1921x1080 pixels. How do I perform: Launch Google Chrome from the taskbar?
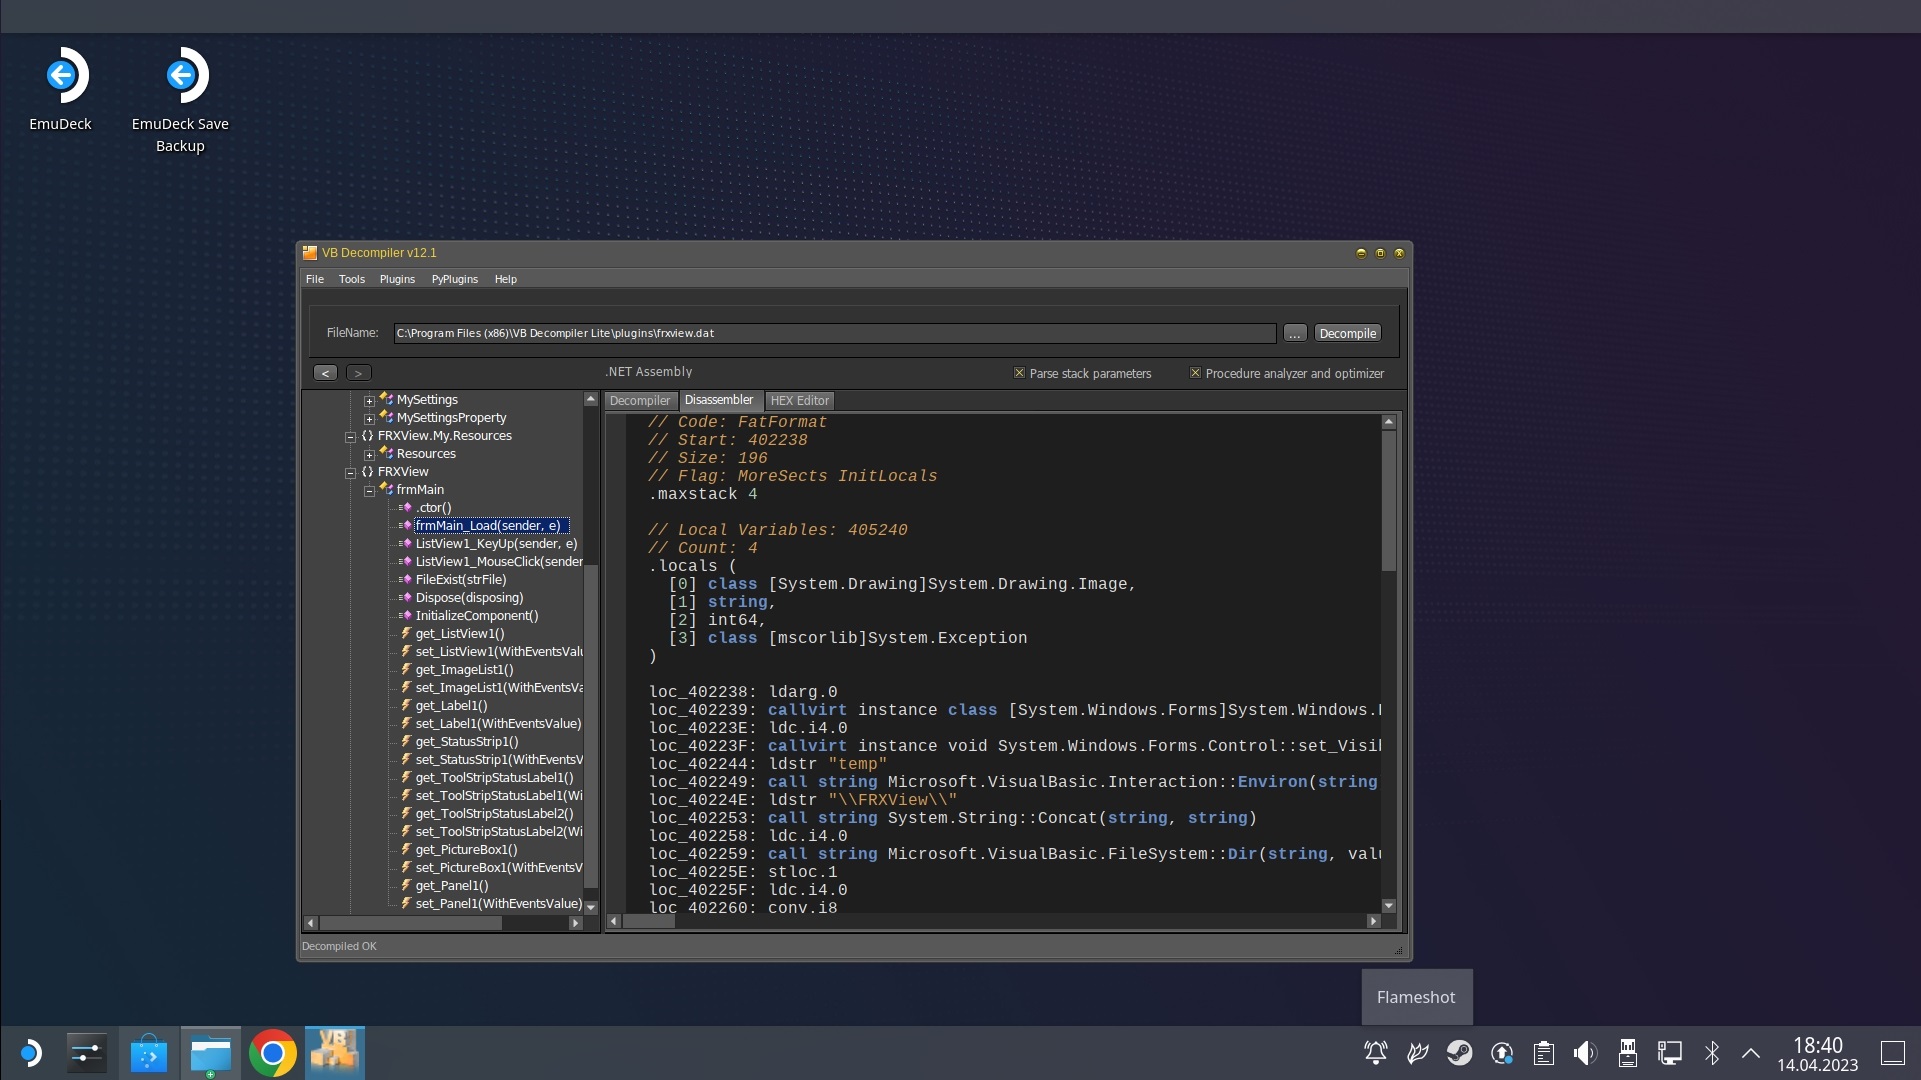[x=273, y=1053]
